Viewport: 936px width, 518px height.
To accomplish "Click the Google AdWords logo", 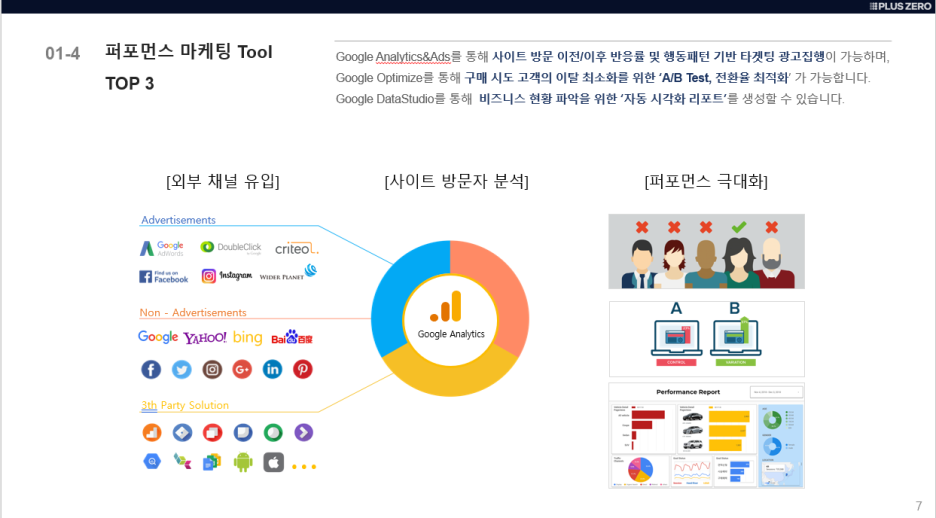I will [162, 248].
